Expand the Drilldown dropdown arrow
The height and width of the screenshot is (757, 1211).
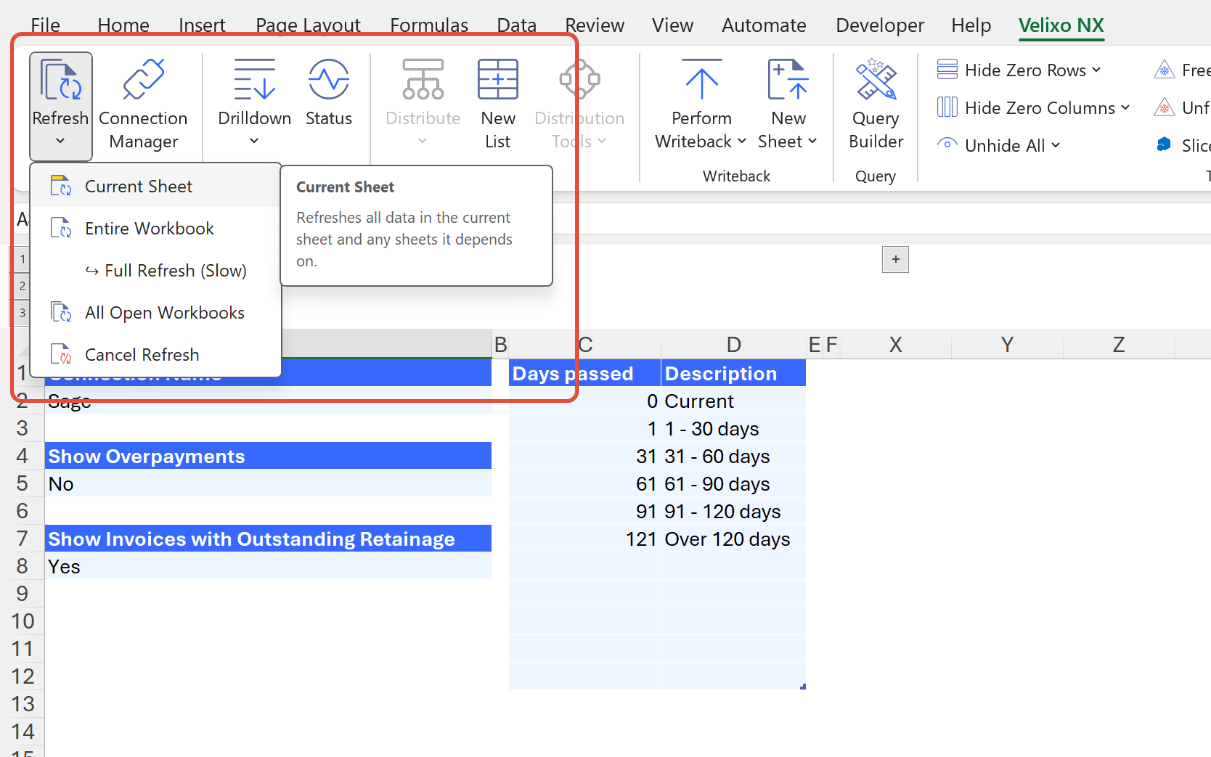pyautogui.click(x=254, y=142)
